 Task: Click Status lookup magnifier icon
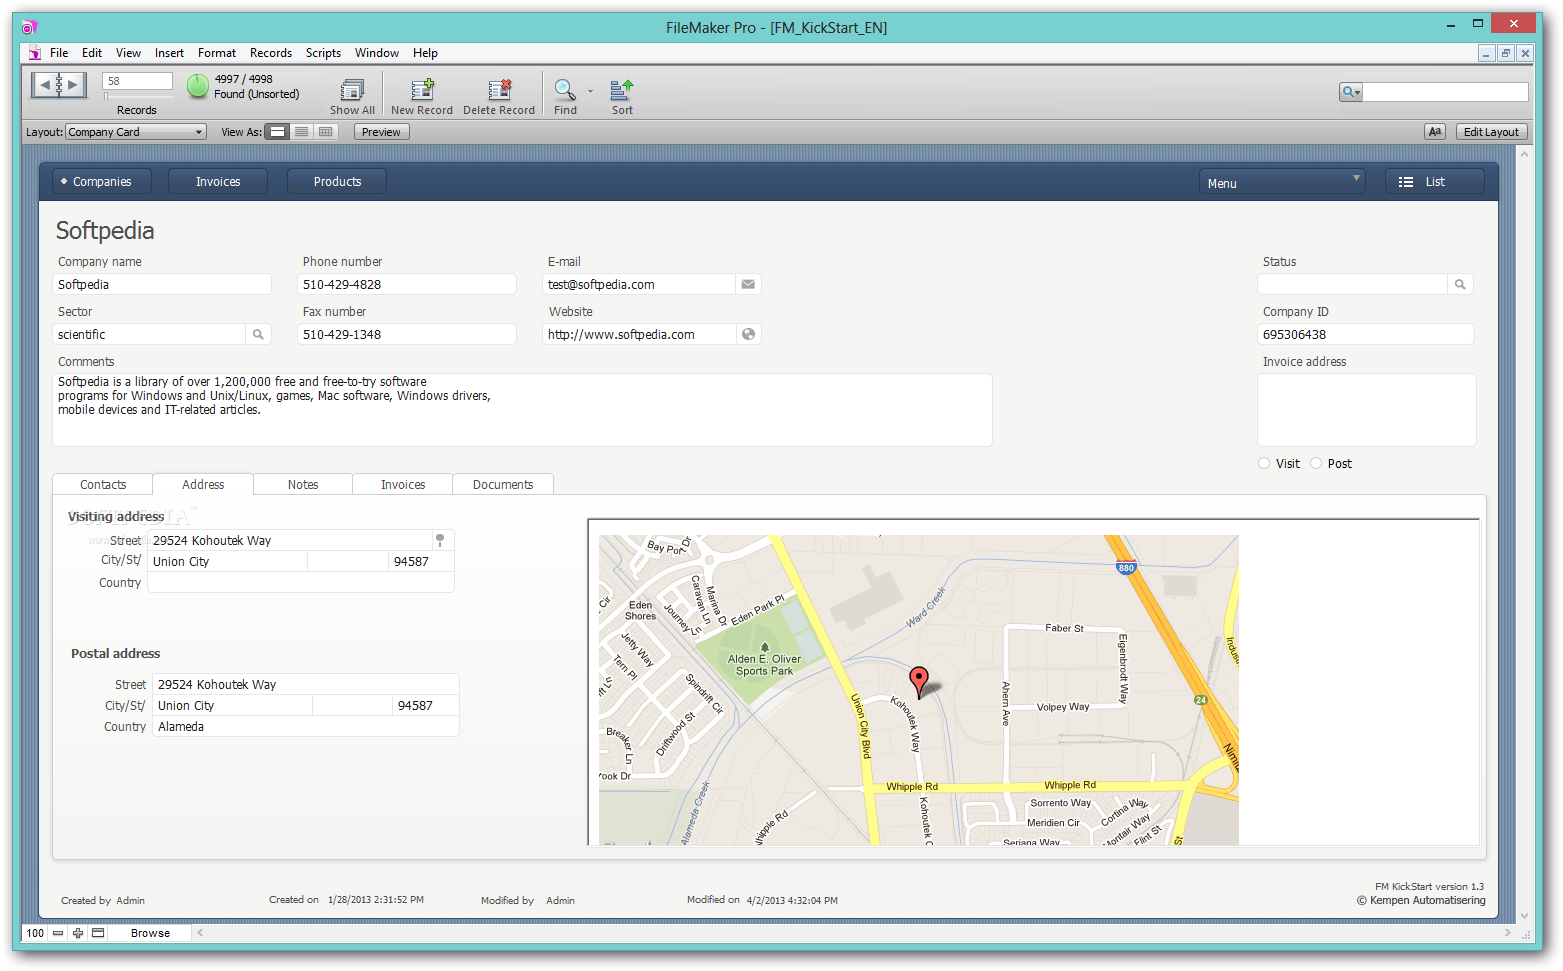[x=1460, y=285]
